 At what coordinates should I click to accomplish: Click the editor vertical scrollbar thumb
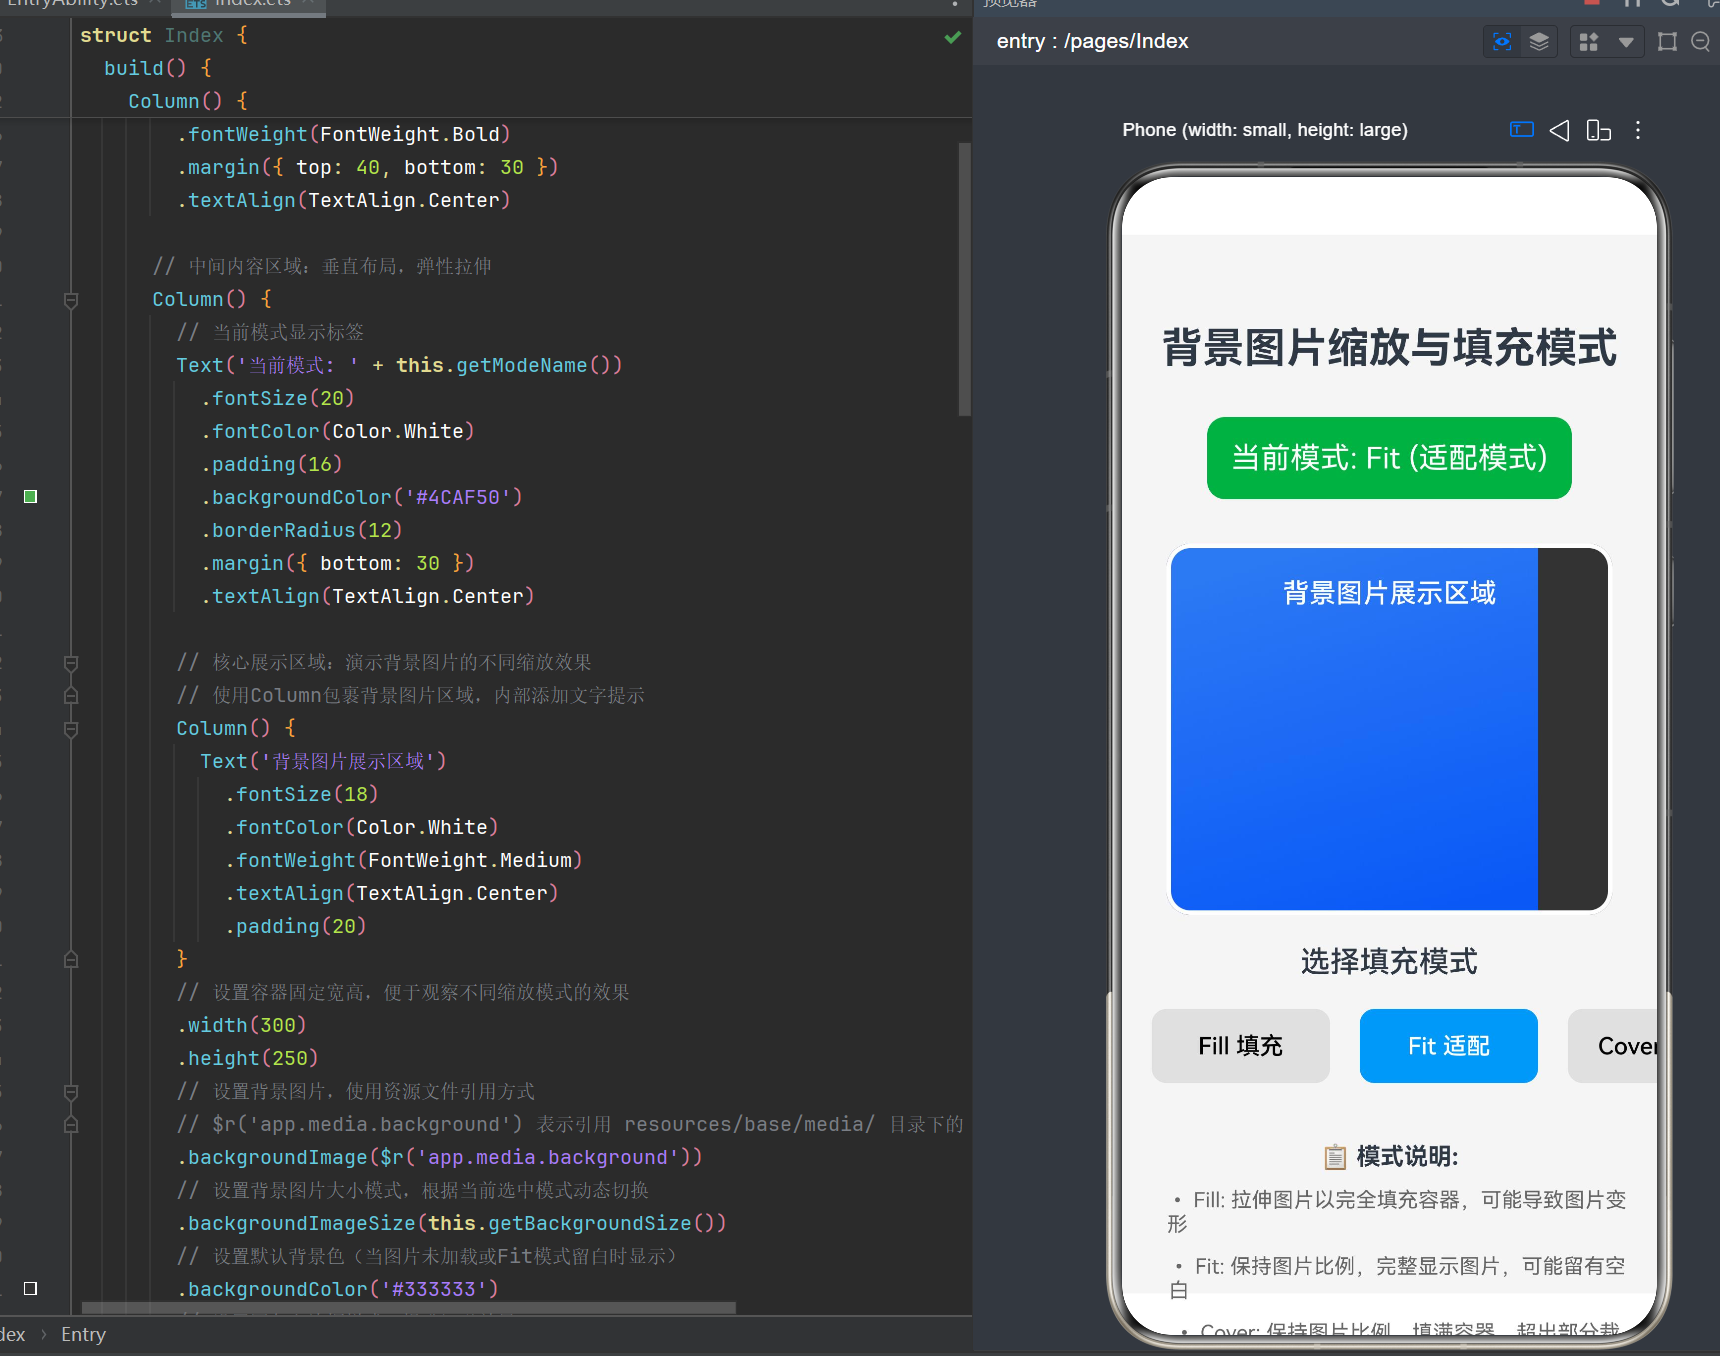pyautogui.click(x=965, y=279)
